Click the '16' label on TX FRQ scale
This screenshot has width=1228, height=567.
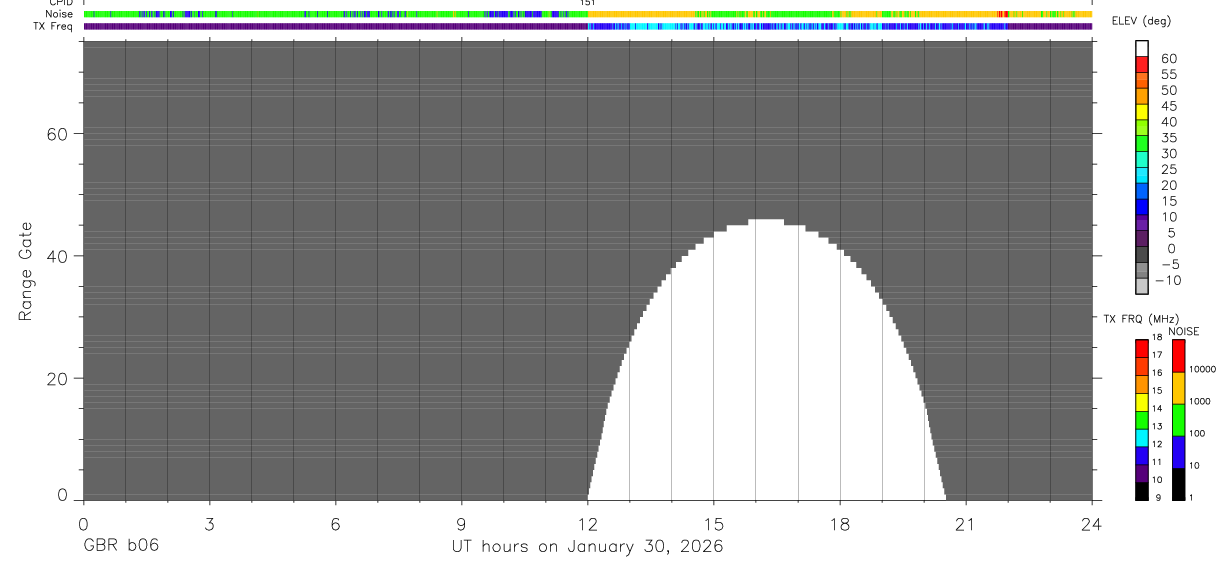1156,373
